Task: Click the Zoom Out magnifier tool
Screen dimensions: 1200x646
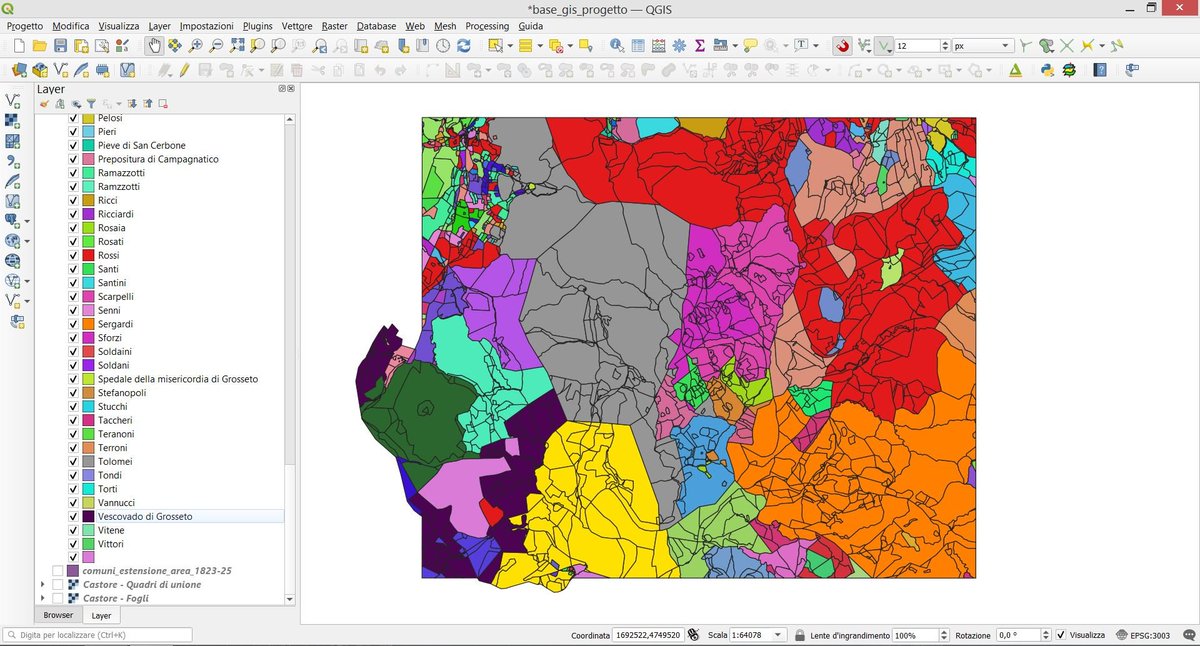Action: [x=216, y=46]
